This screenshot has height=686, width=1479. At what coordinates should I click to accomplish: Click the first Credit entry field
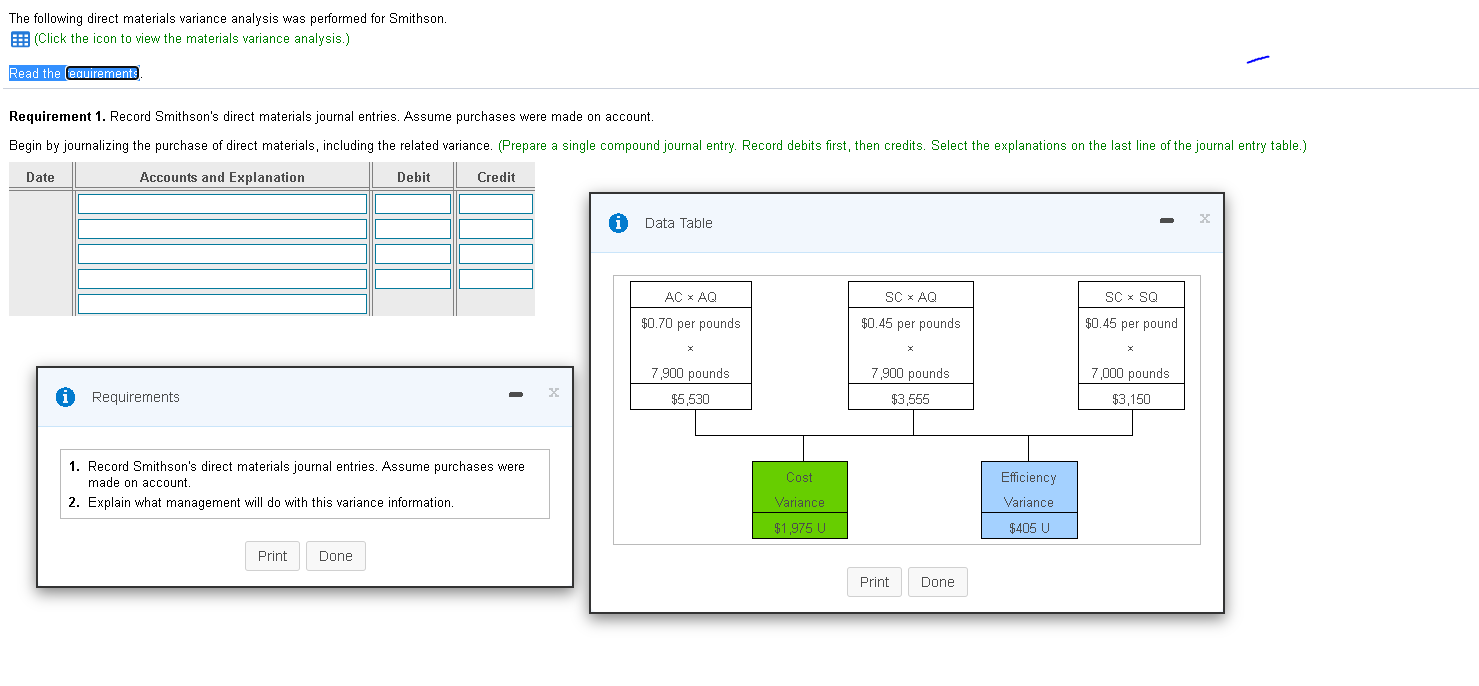click(495, 203)
